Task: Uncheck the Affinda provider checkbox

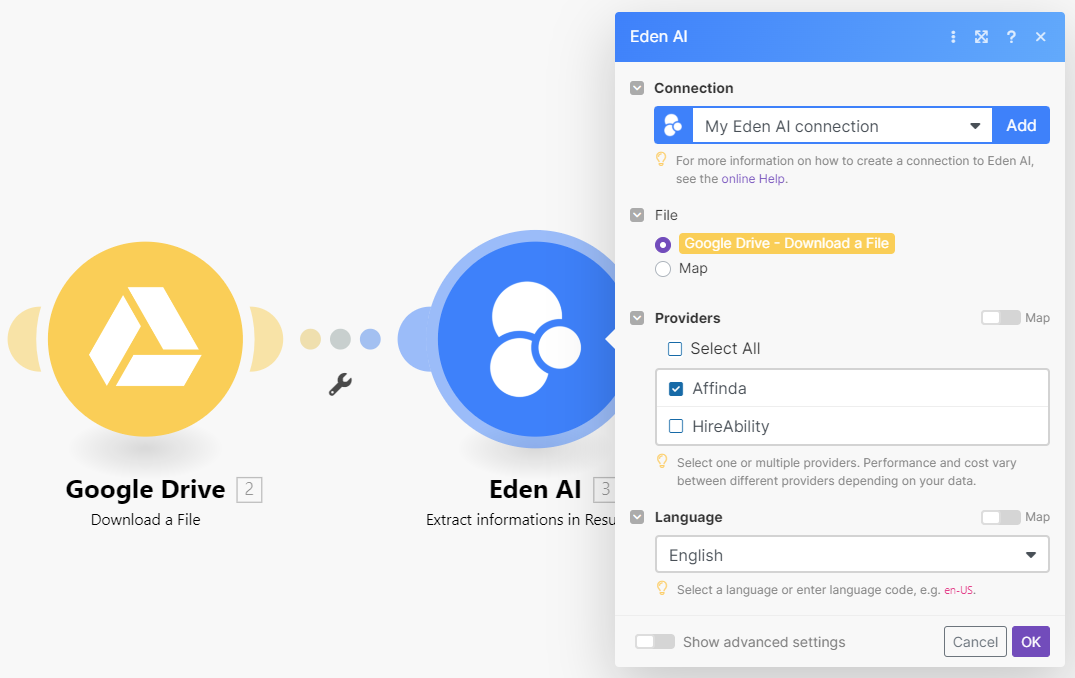Action: (676, 389)
